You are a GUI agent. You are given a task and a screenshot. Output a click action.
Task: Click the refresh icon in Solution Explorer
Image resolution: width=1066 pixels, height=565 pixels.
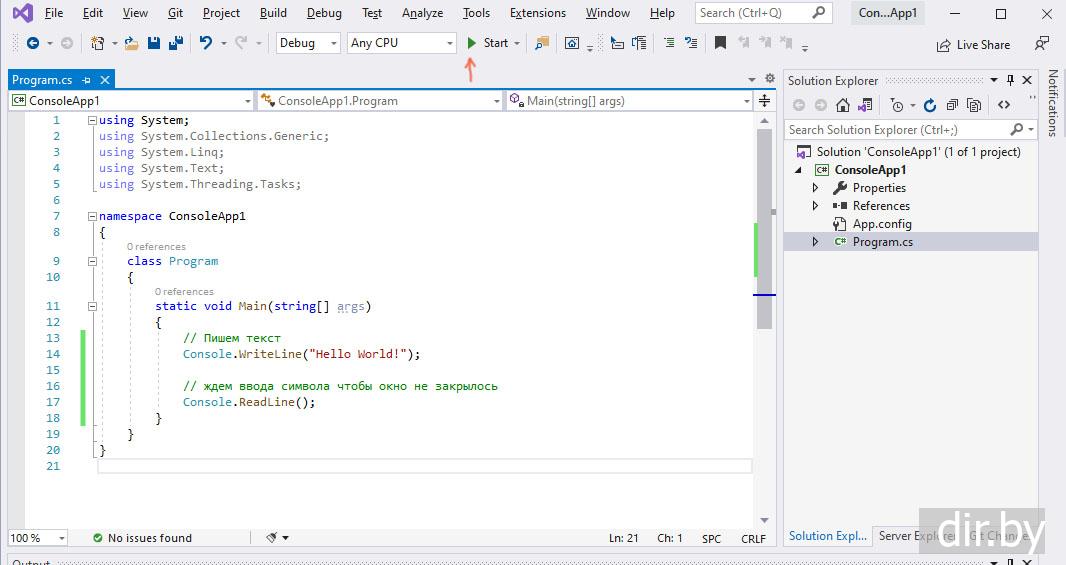(929, 105)
